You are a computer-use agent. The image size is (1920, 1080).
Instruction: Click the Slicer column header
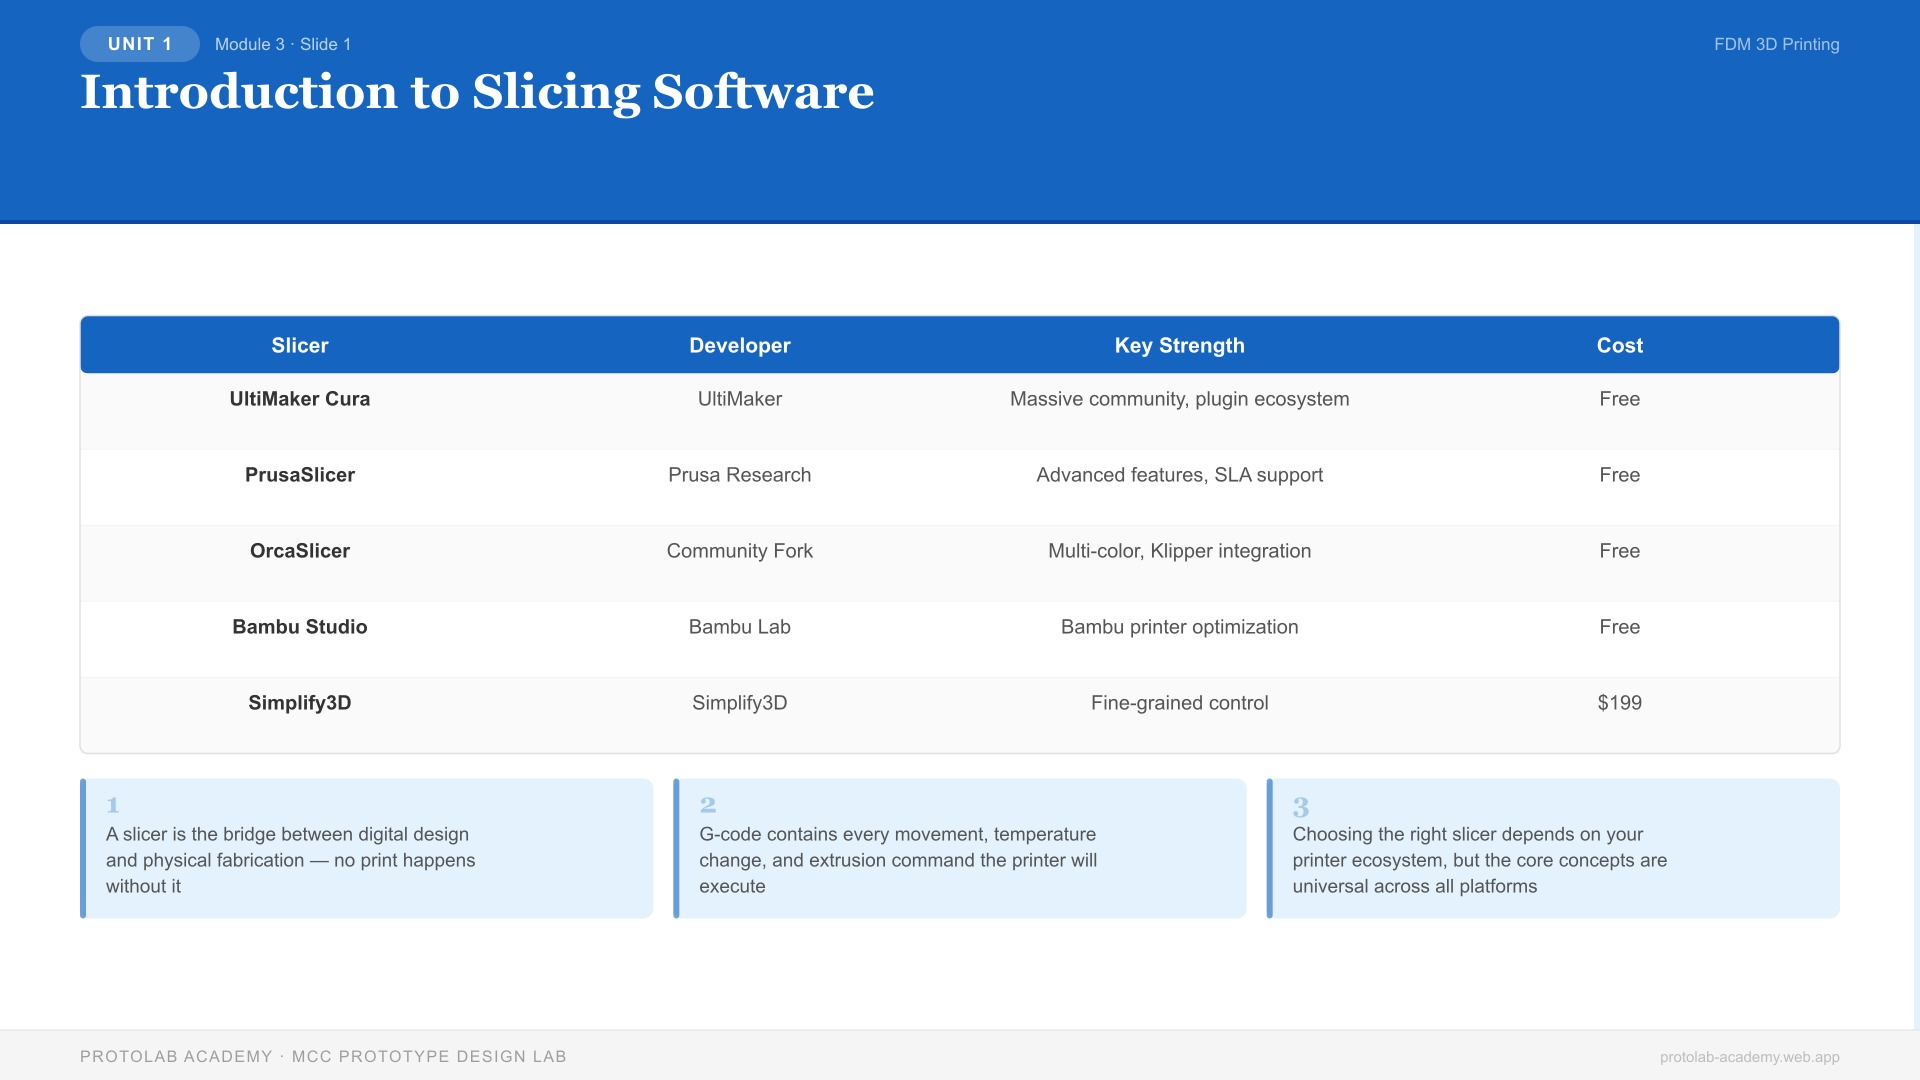click(300, 345)
